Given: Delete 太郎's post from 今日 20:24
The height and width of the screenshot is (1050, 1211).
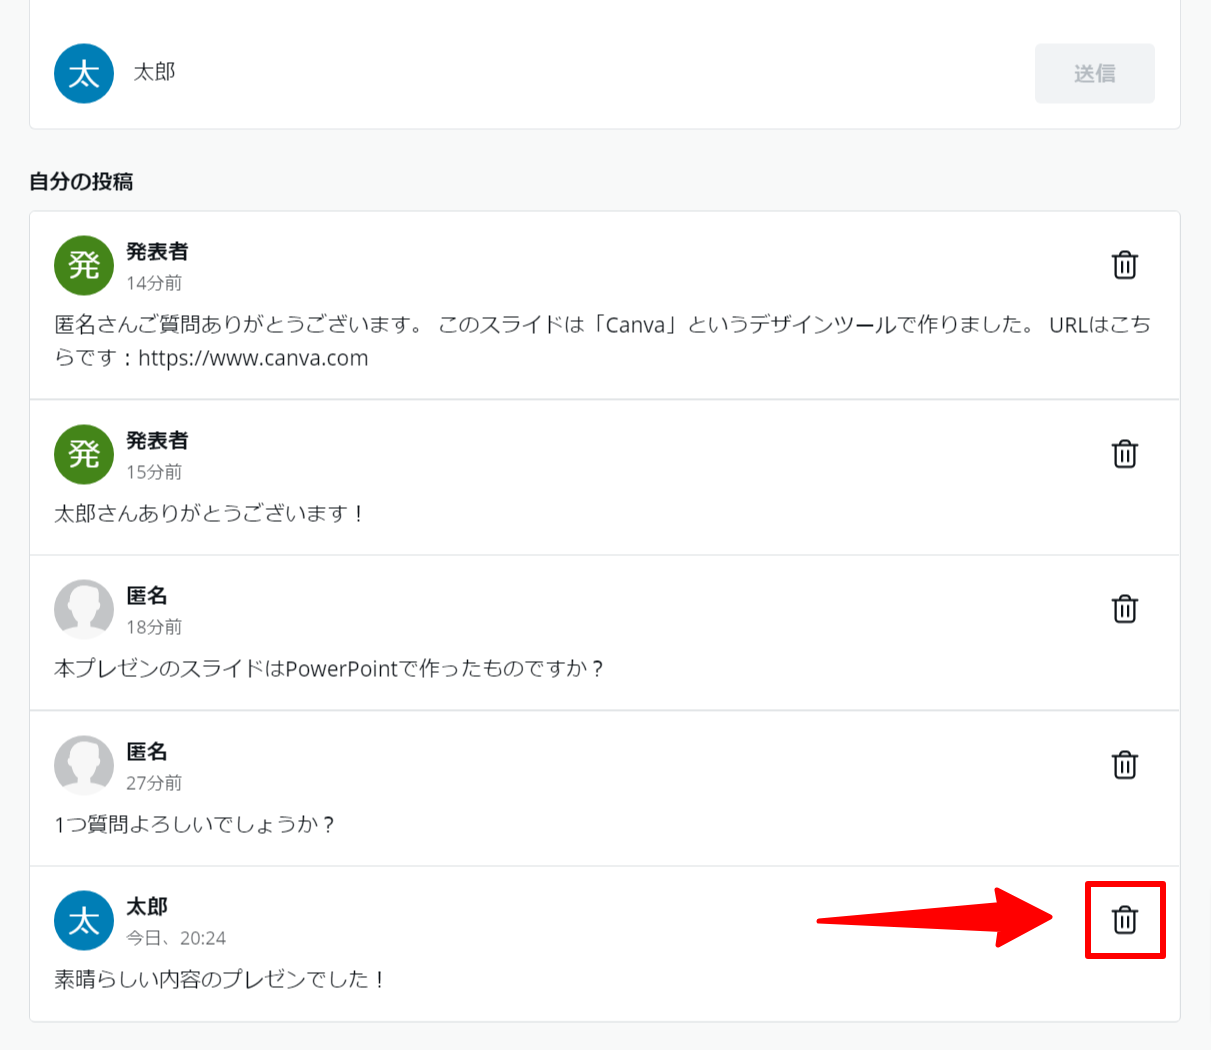Looking at the screenshot, I should tap(1125, 920).
